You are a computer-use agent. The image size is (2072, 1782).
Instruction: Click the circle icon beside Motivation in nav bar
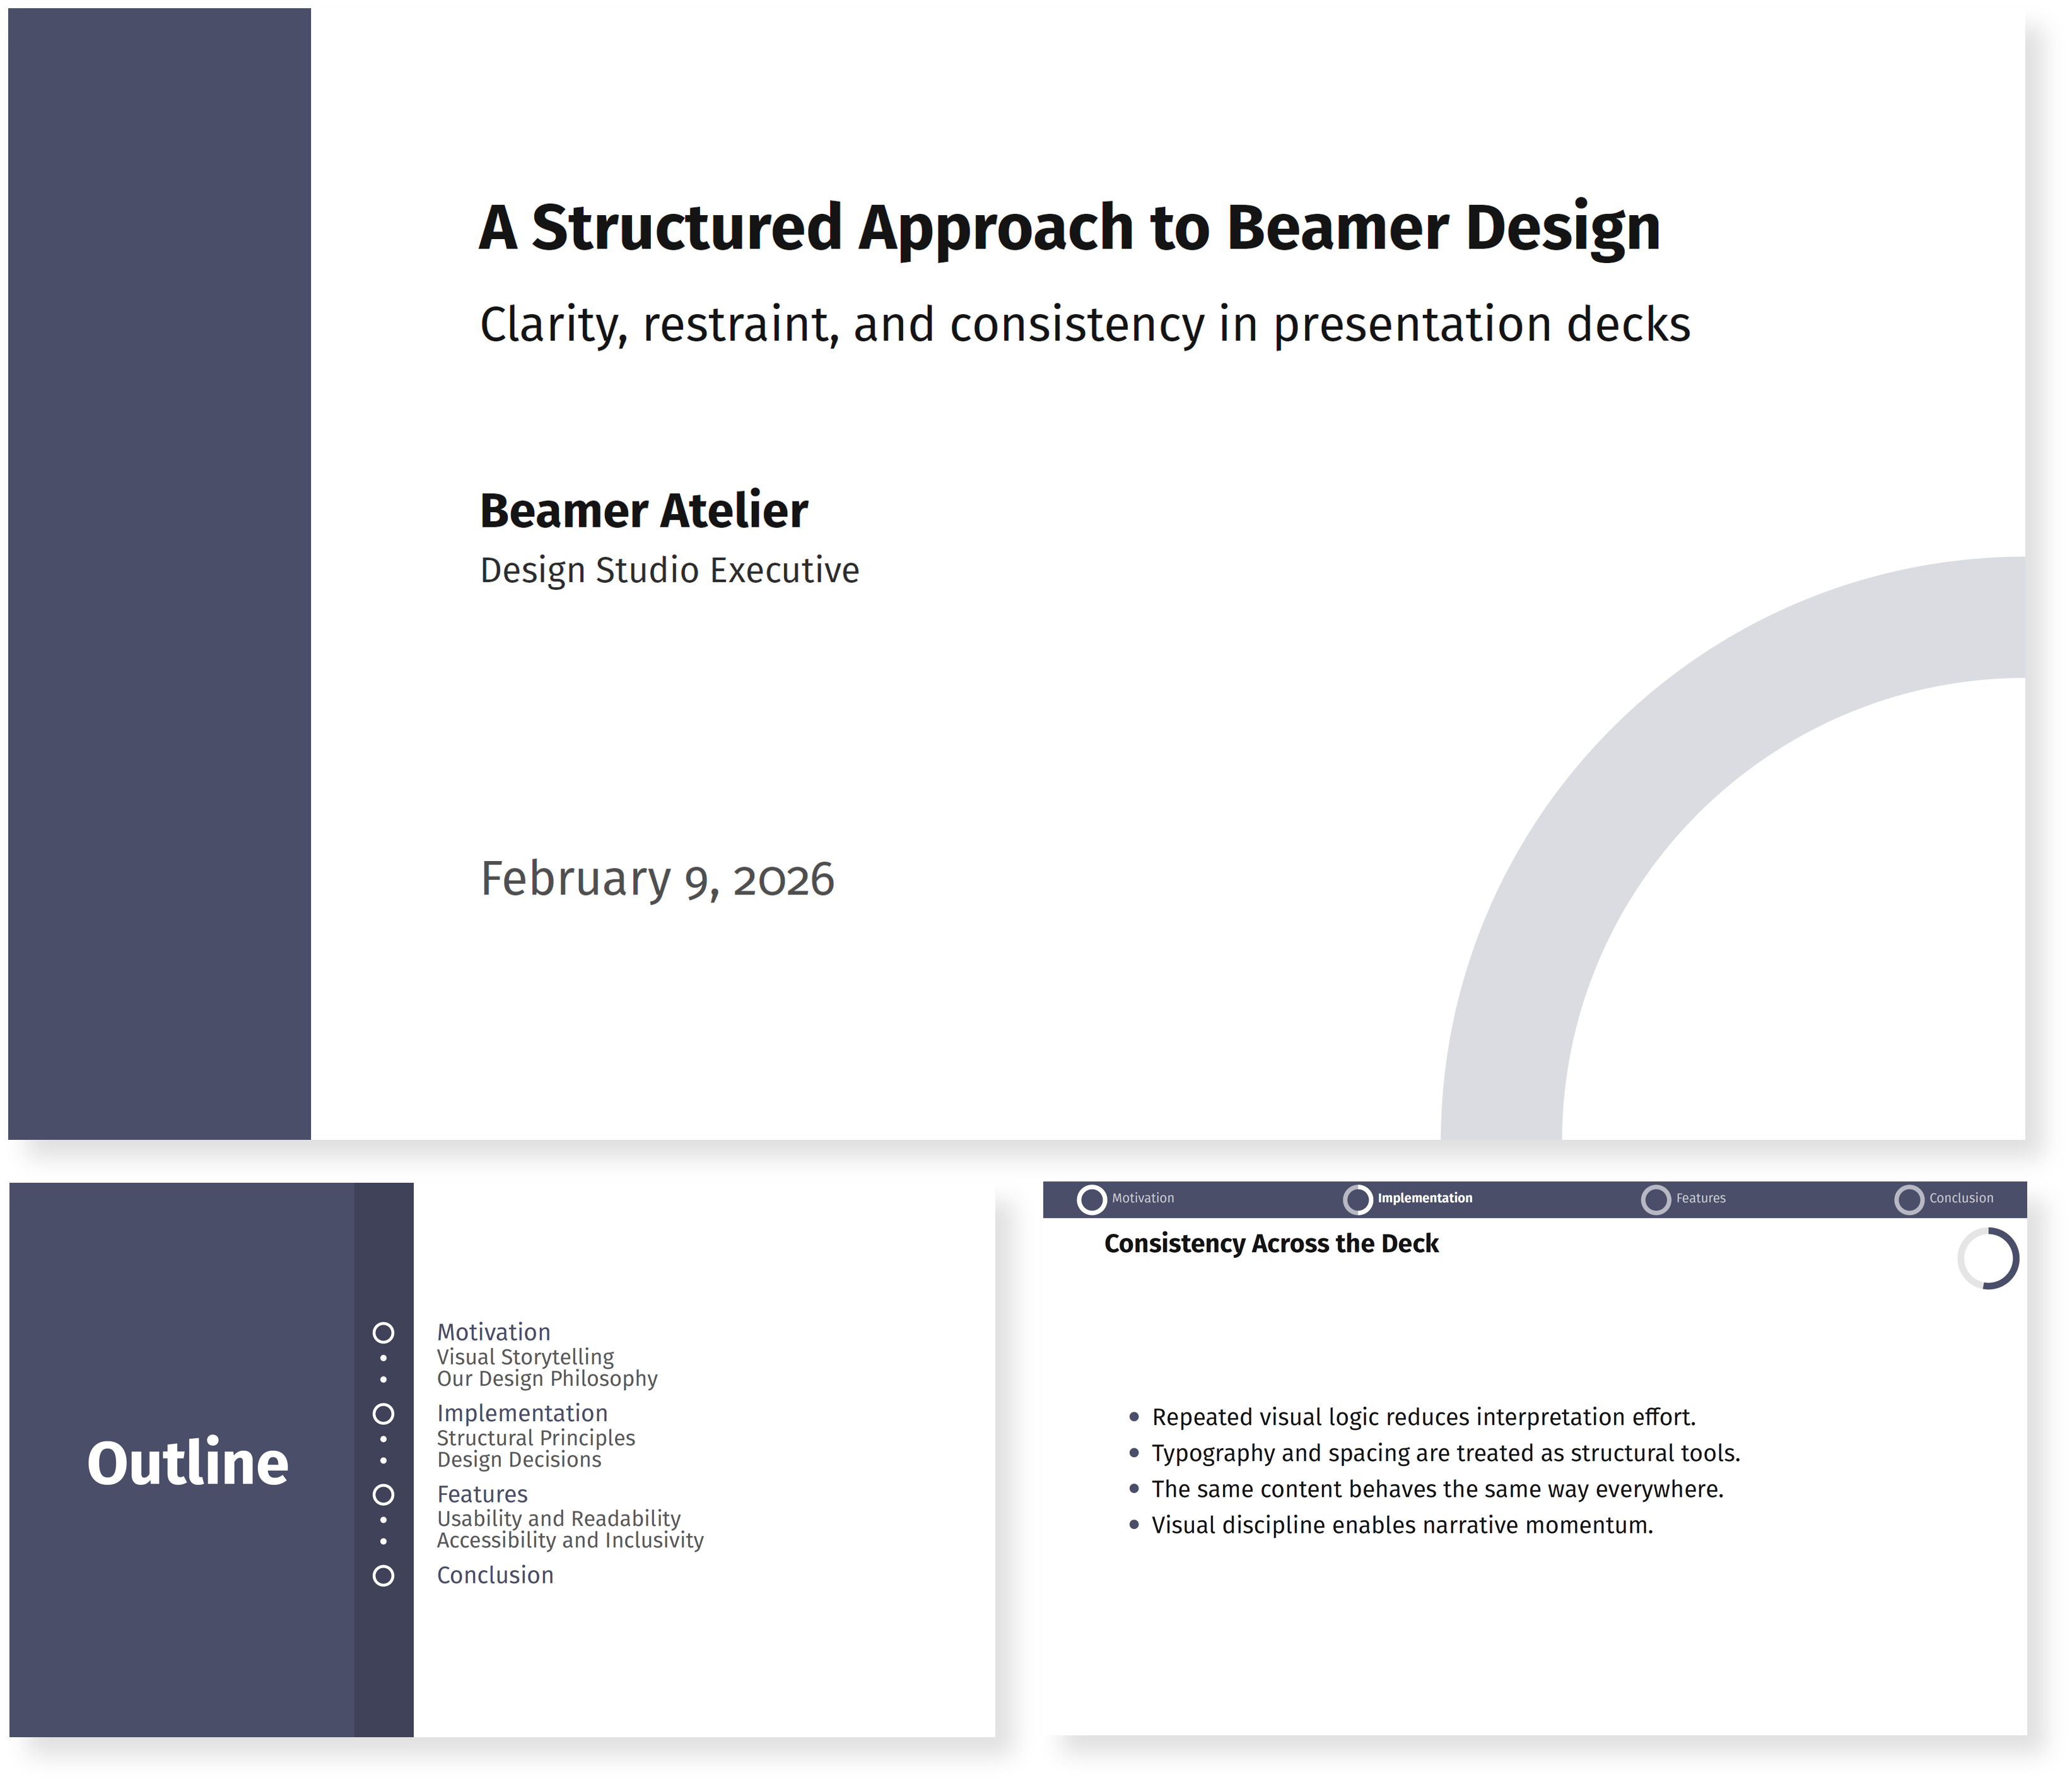1091,1199
